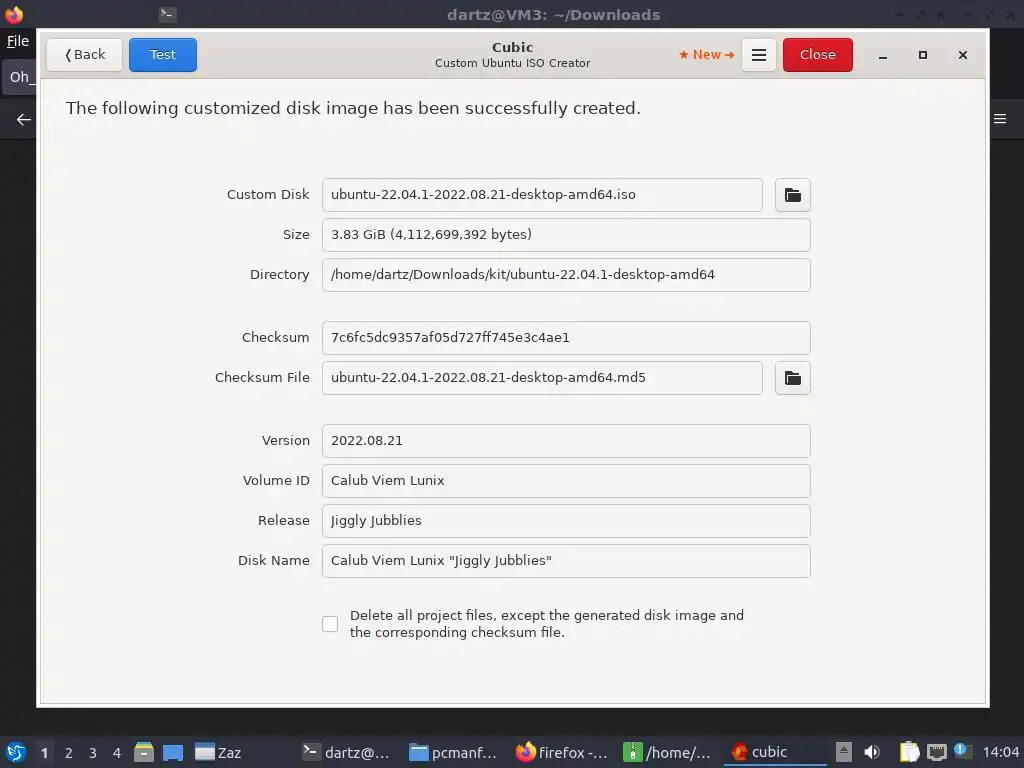This screenshot has height=768, width=1024.
Task: Minimize the Cubic window
Action: point(883,56)
